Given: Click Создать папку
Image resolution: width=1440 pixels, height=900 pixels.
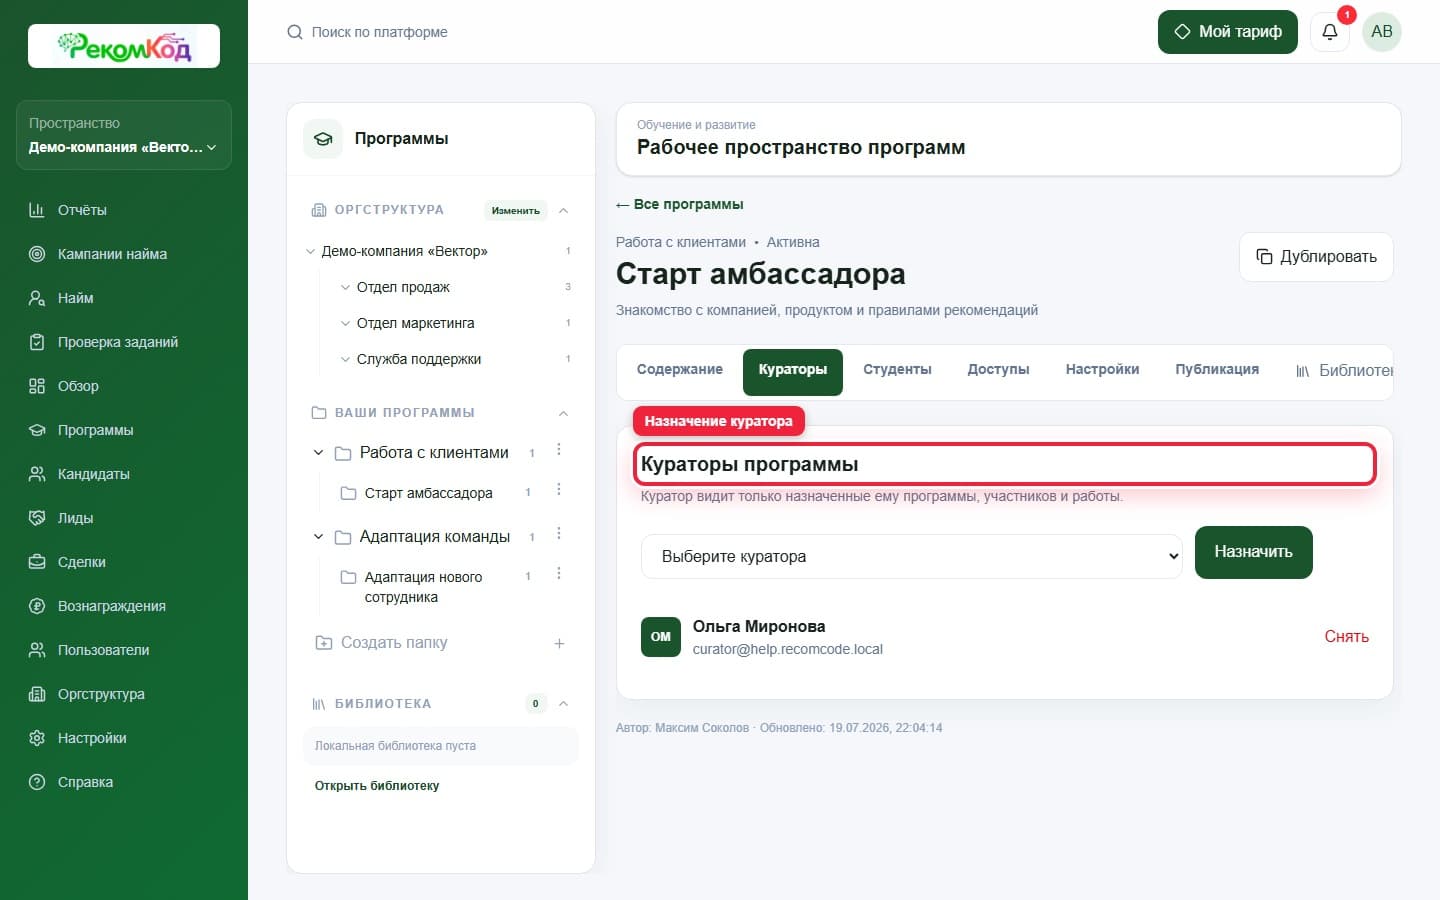Looking at the screenshot, I should coord(394,643).
